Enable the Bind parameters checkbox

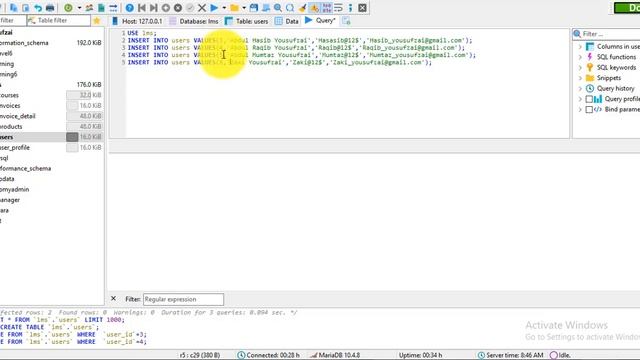coord(589,109)
